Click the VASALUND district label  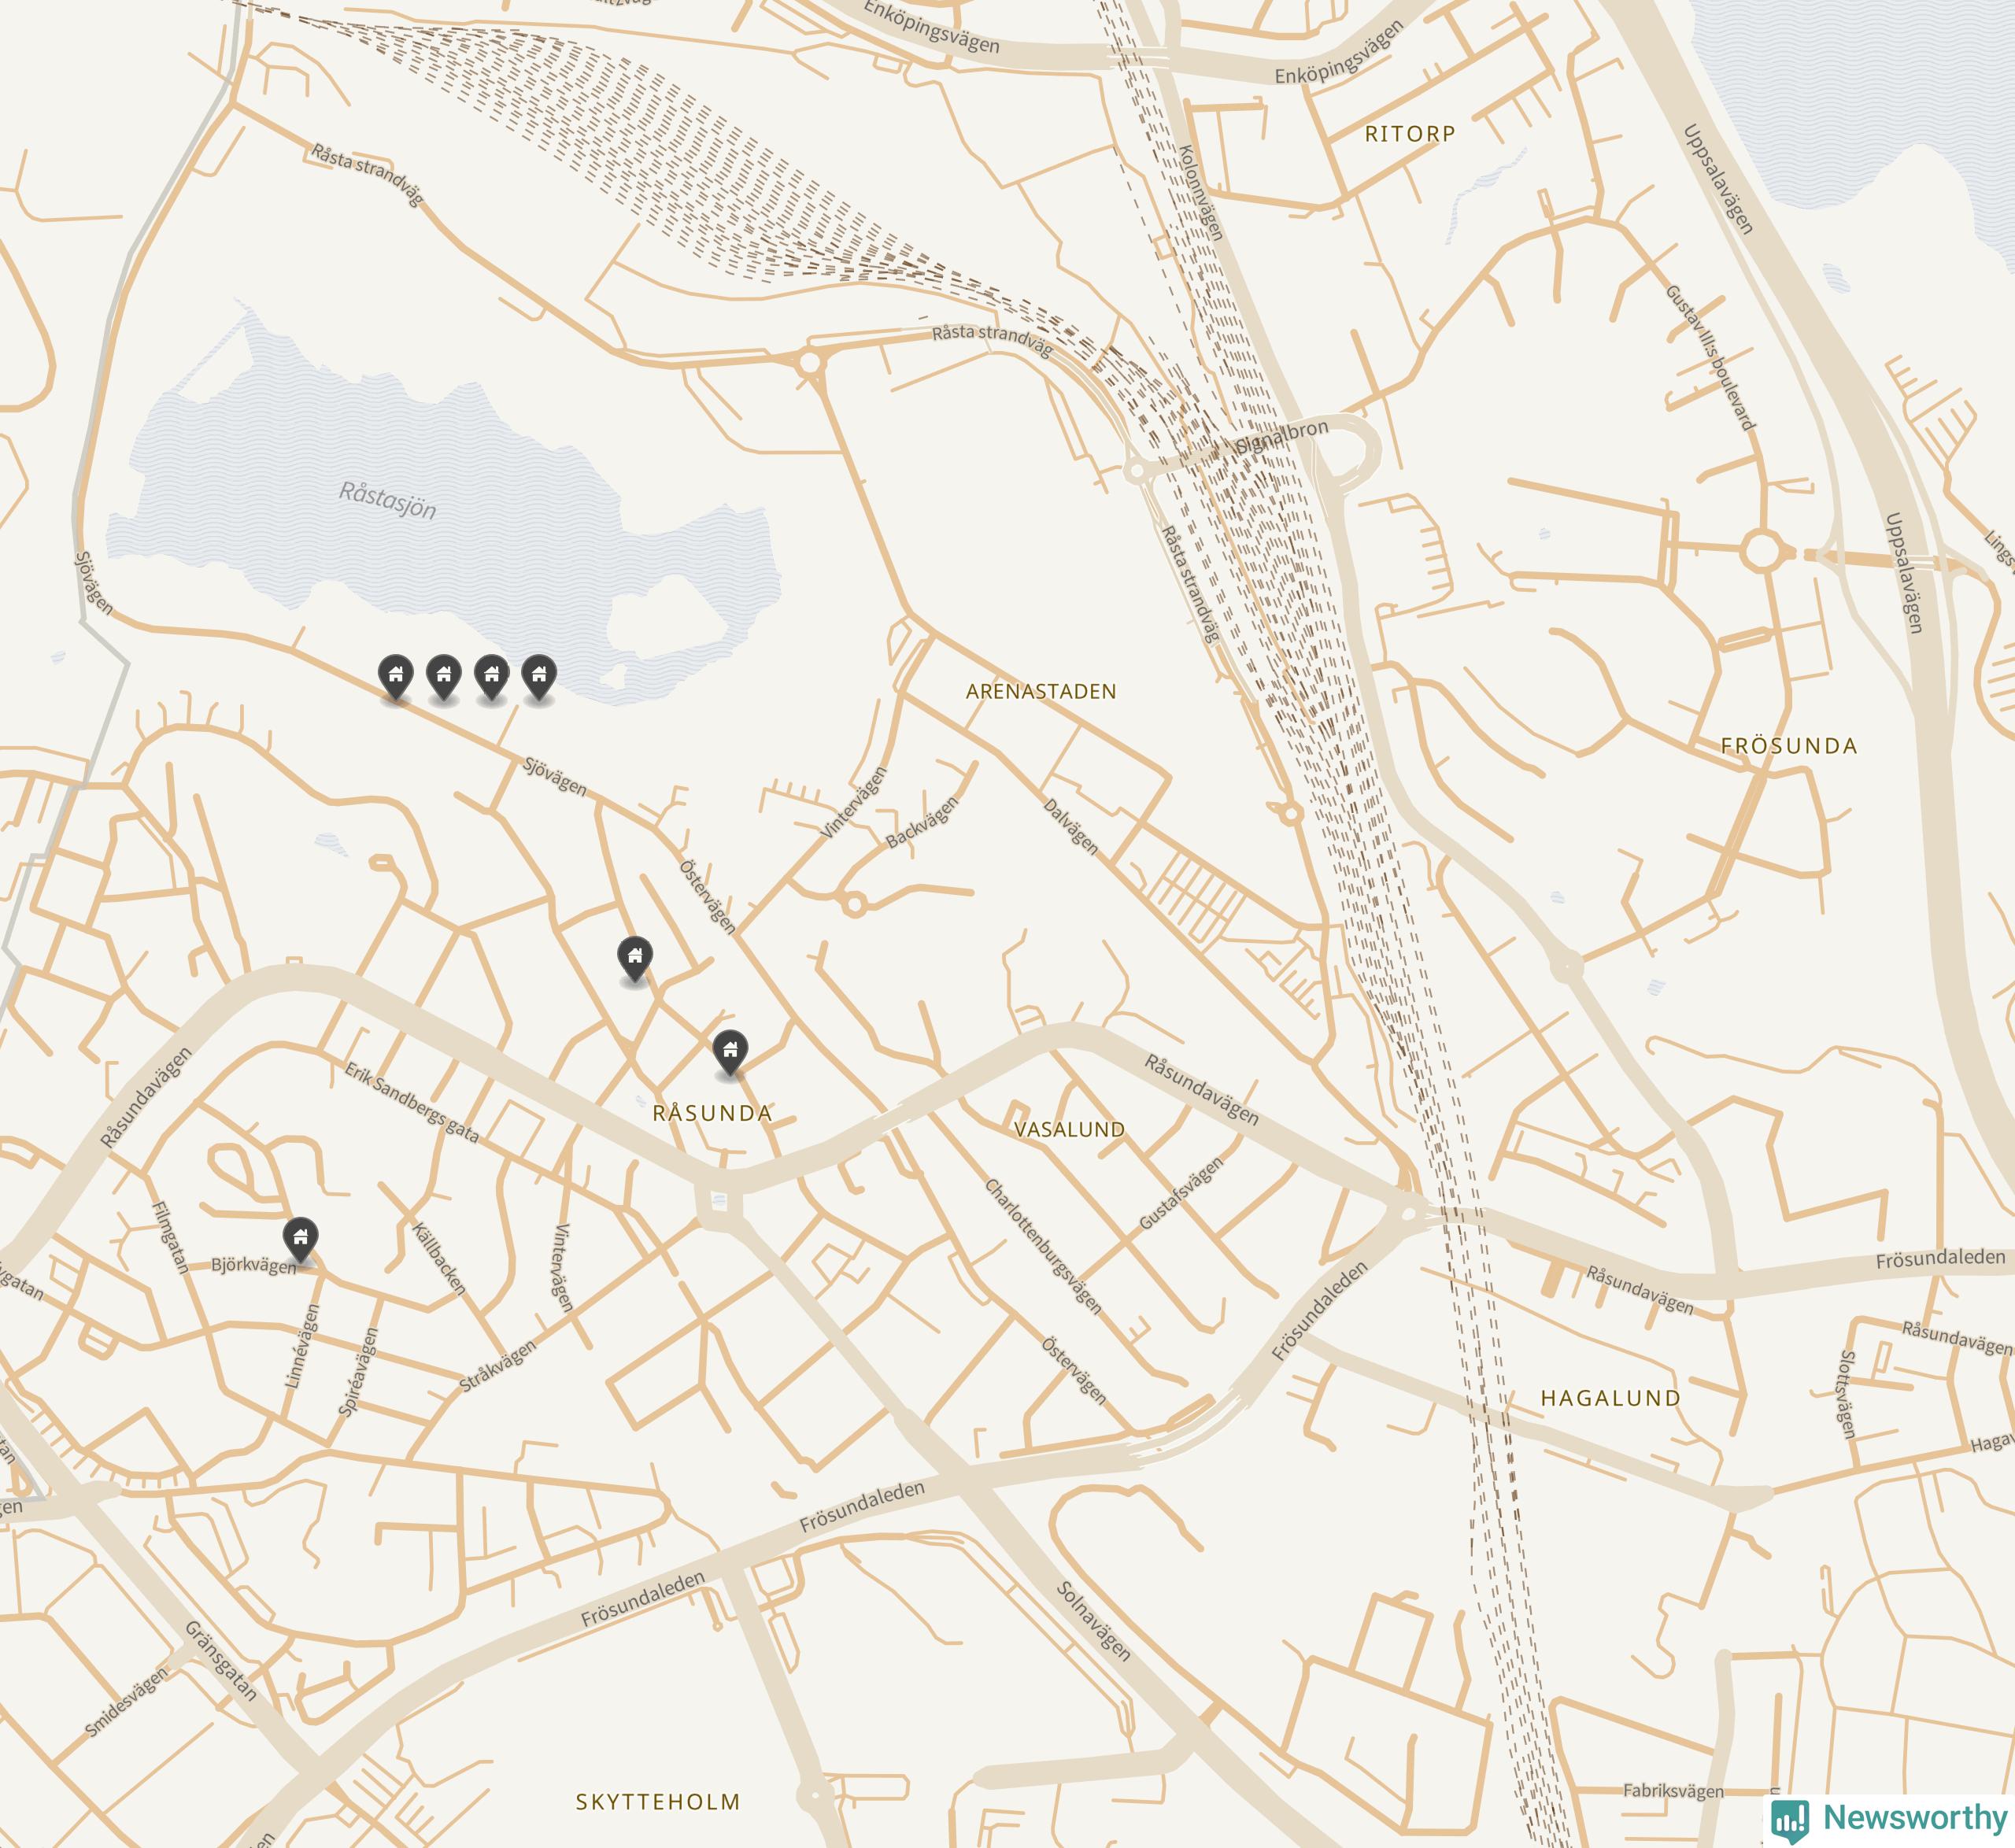[1070, 1130]
